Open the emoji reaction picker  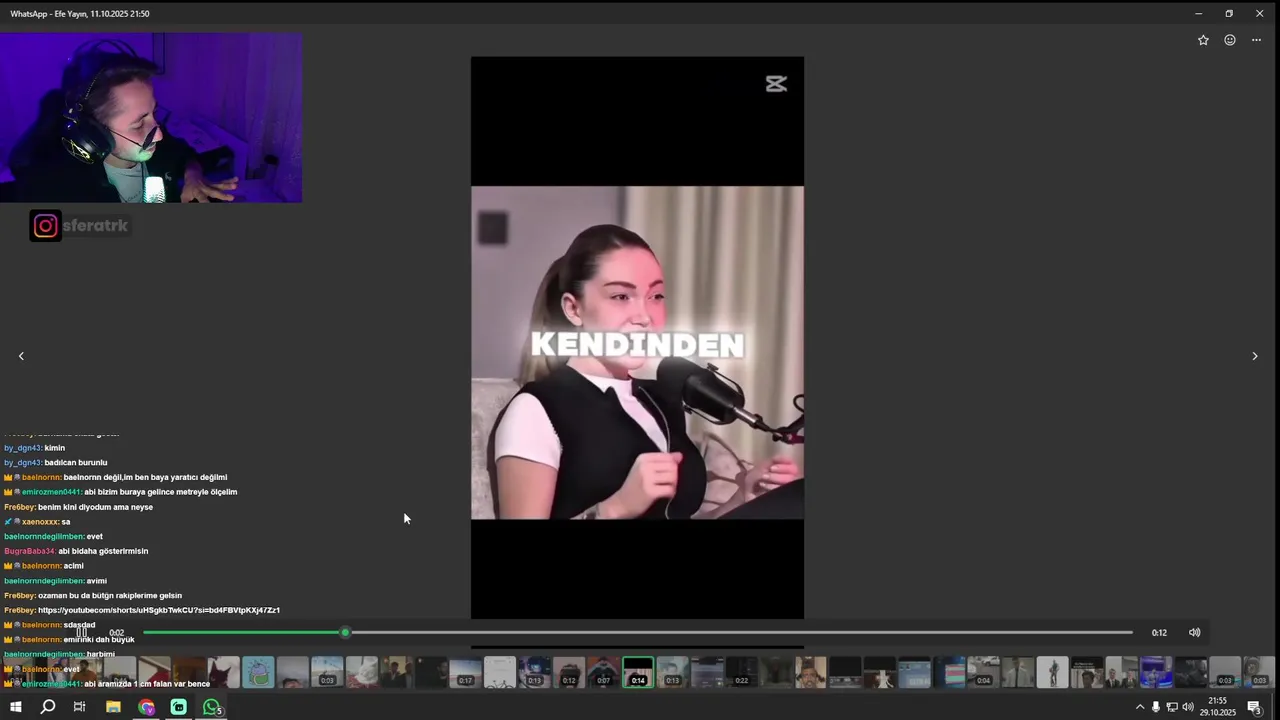[1230, 40]
